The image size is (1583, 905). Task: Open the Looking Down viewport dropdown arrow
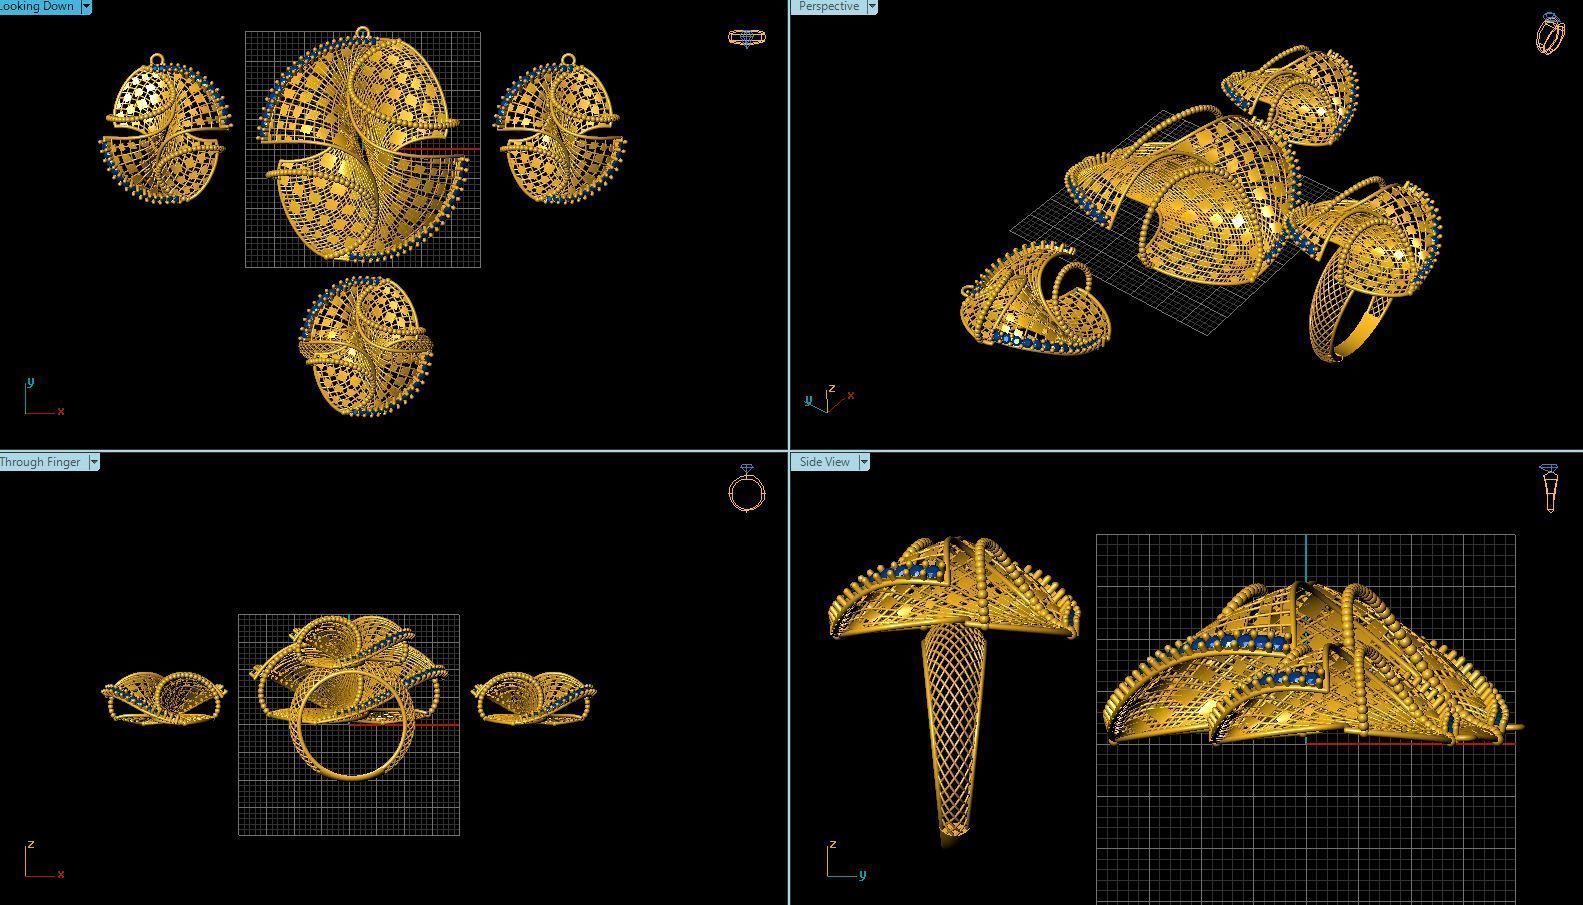pyautogui.click(x=86, y=6)
